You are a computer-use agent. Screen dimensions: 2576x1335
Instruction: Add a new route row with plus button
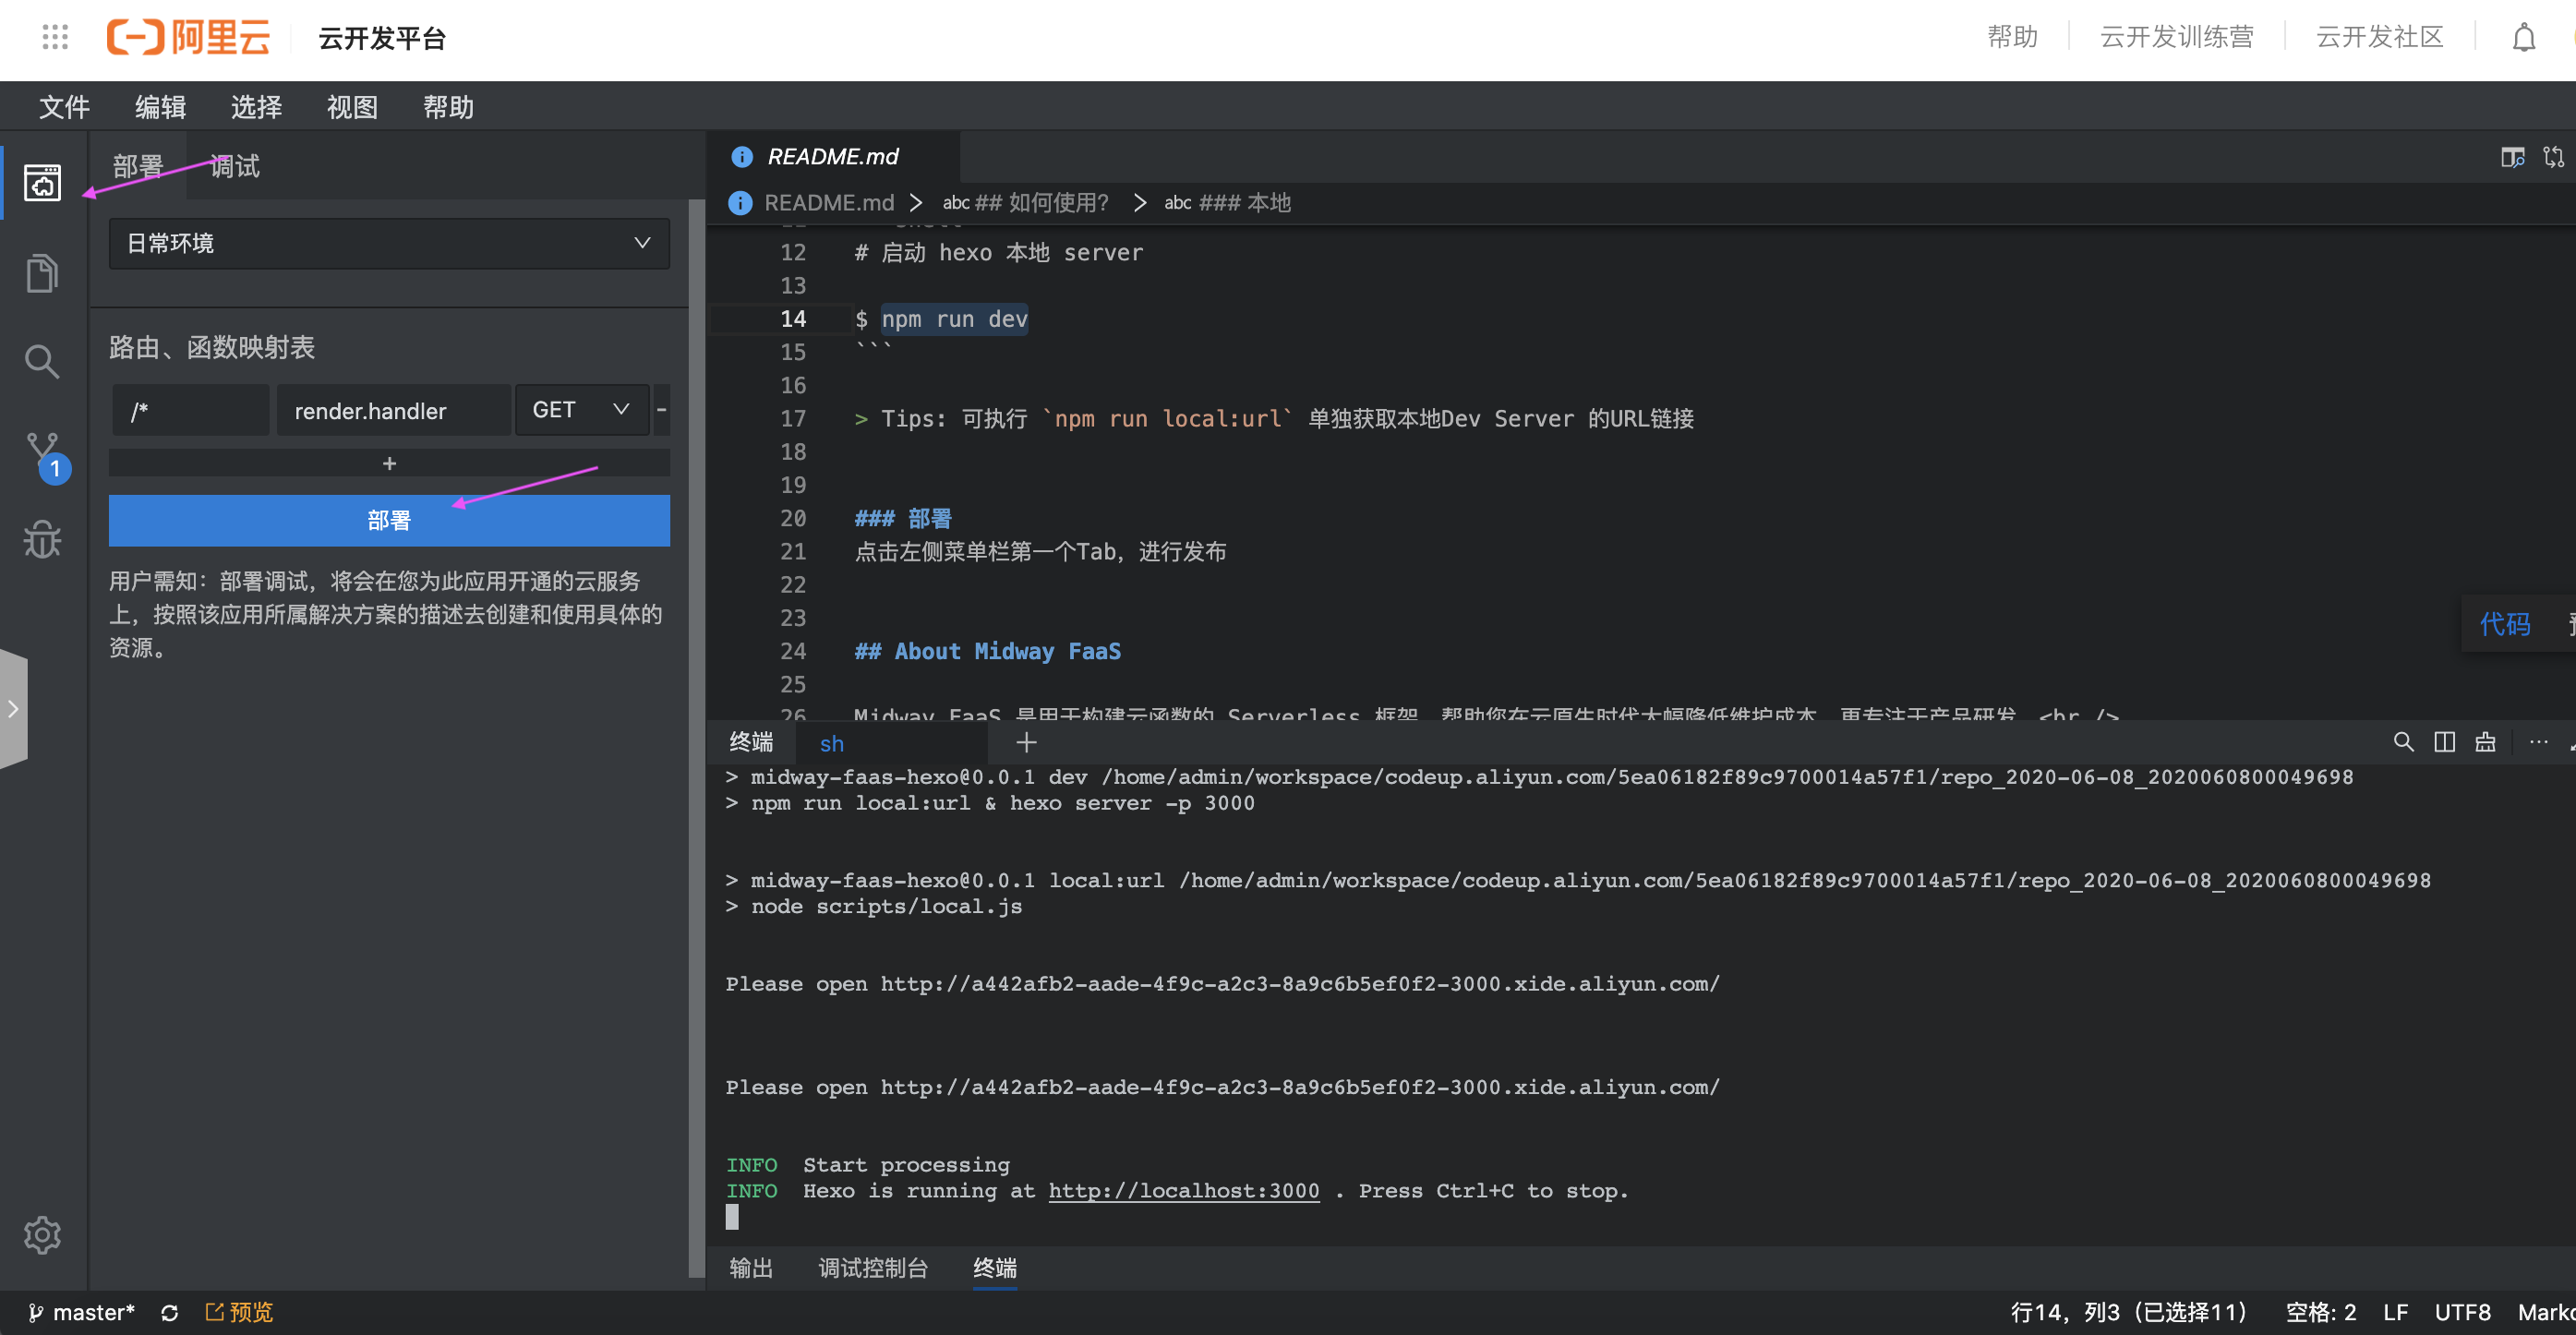point(389,463)
